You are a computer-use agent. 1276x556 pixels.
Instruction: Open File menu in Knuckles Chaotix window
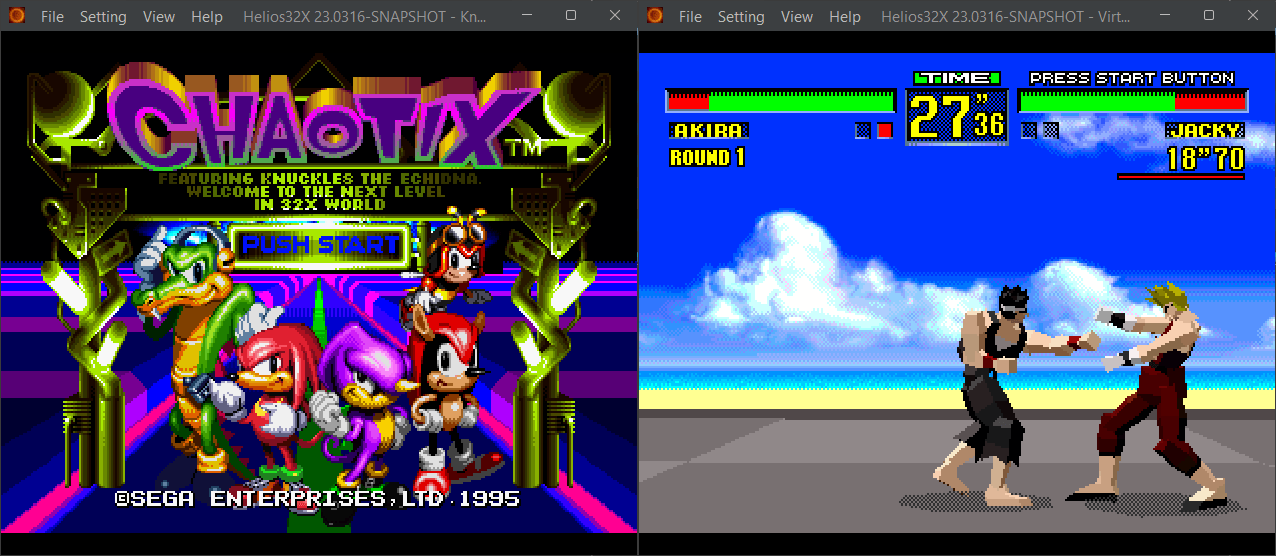click(52, 17)
